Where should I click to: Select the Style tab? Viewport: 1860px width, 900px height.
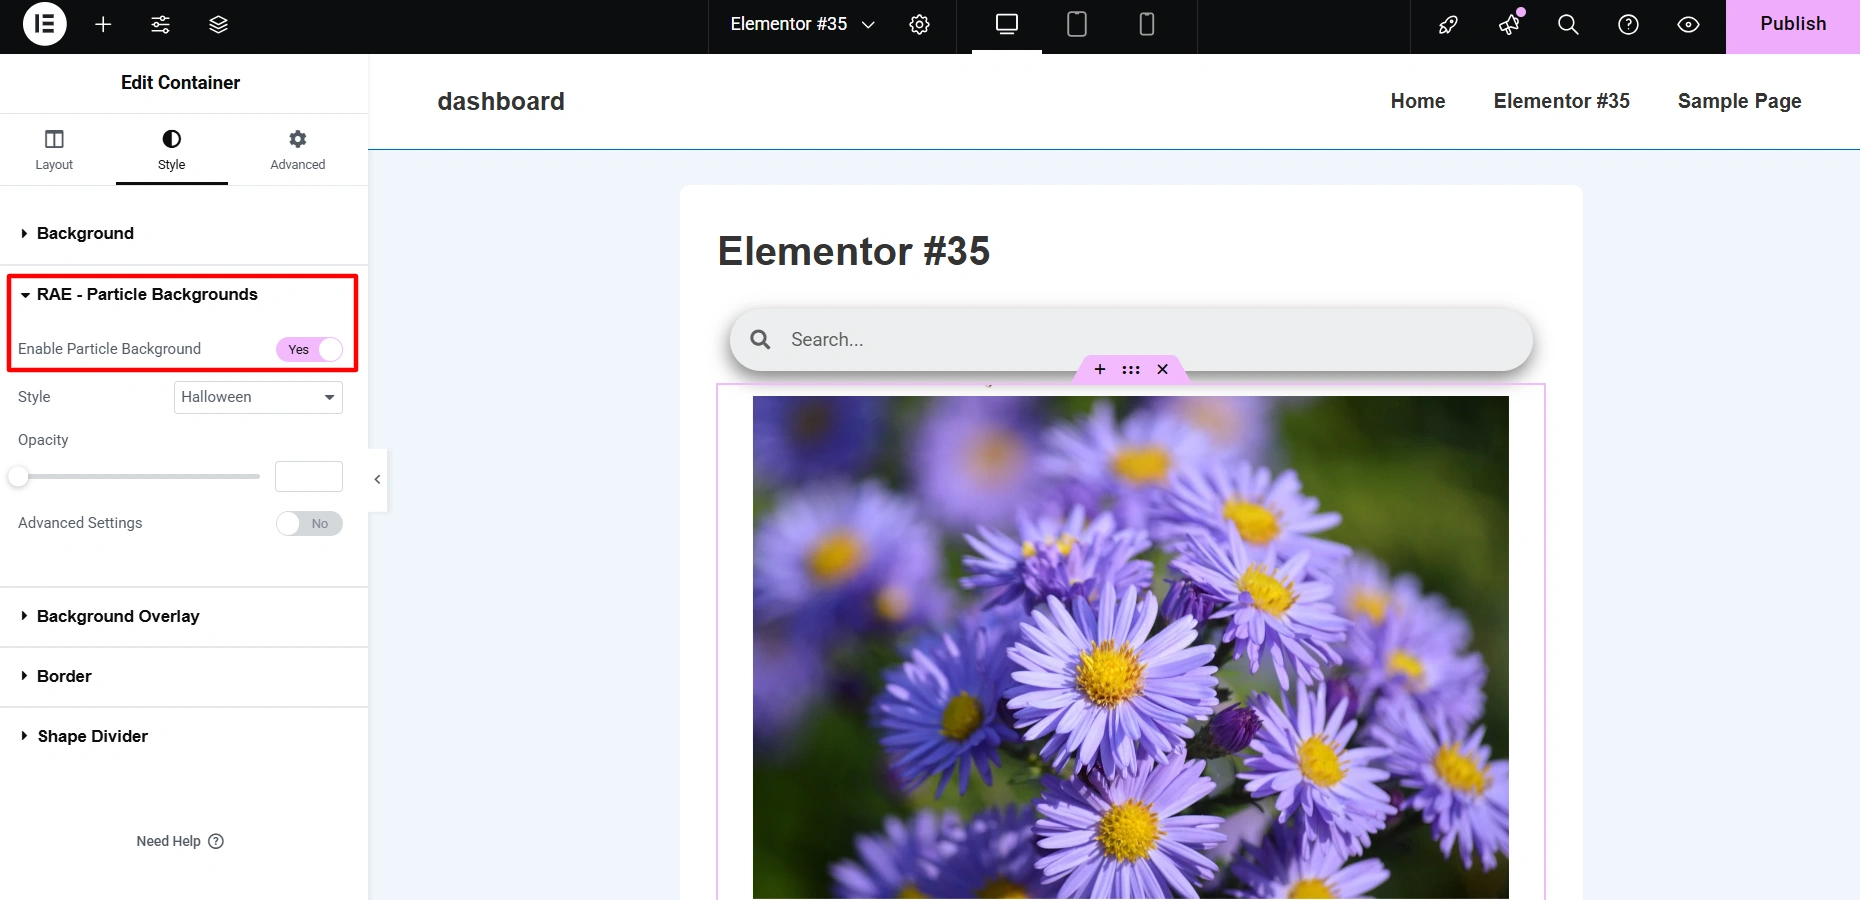point(172,150)
